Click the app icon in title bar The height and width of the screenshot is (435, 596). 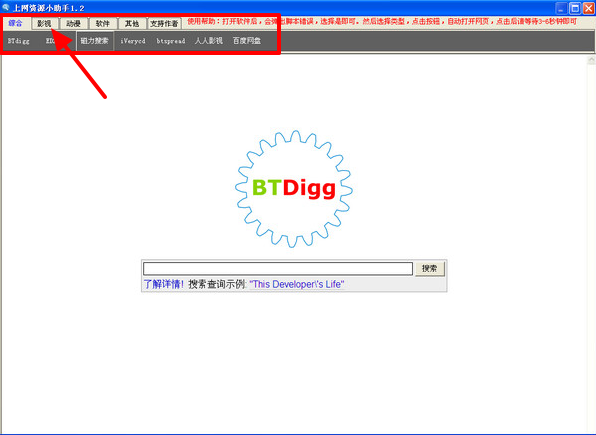click(6, 7)
